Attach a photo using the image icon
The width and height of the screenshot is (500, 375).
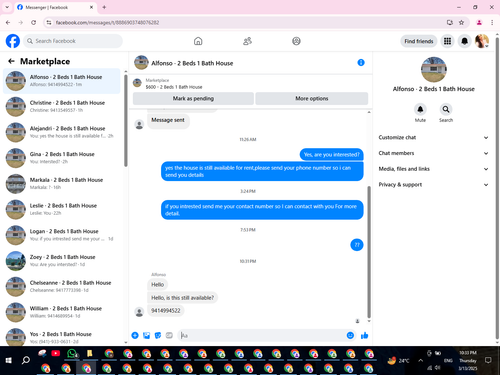point(146,335)
